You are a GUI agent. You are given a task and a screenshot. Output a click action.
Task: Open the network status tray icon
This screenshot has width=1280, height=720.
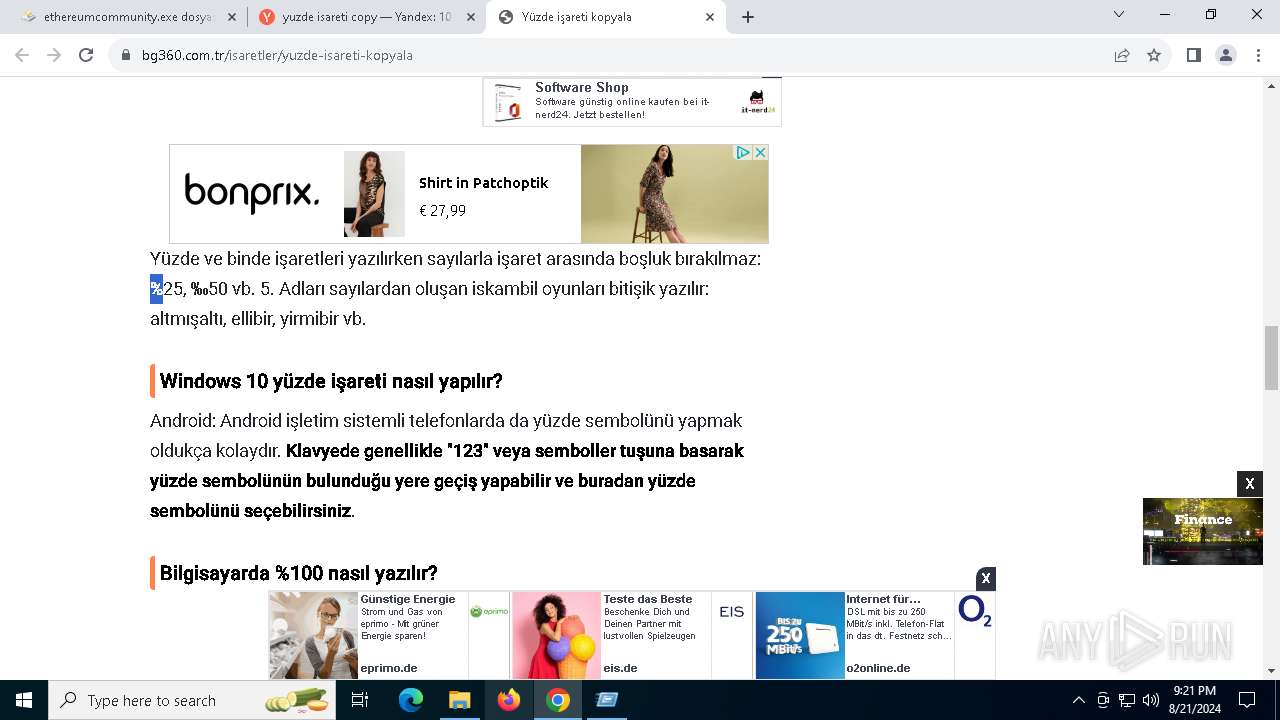pyautogui.click(x=1127, y=700)
